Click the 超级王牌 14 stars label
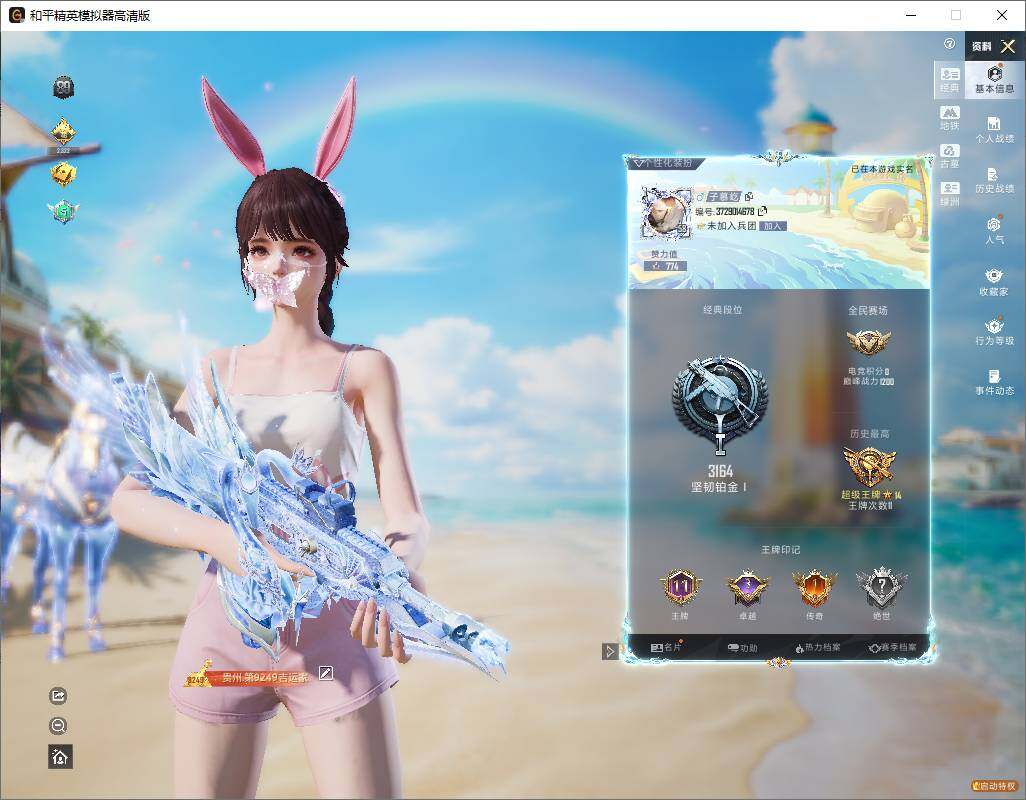This screenshot has height=800, width=1026. [x=871, y=495]
